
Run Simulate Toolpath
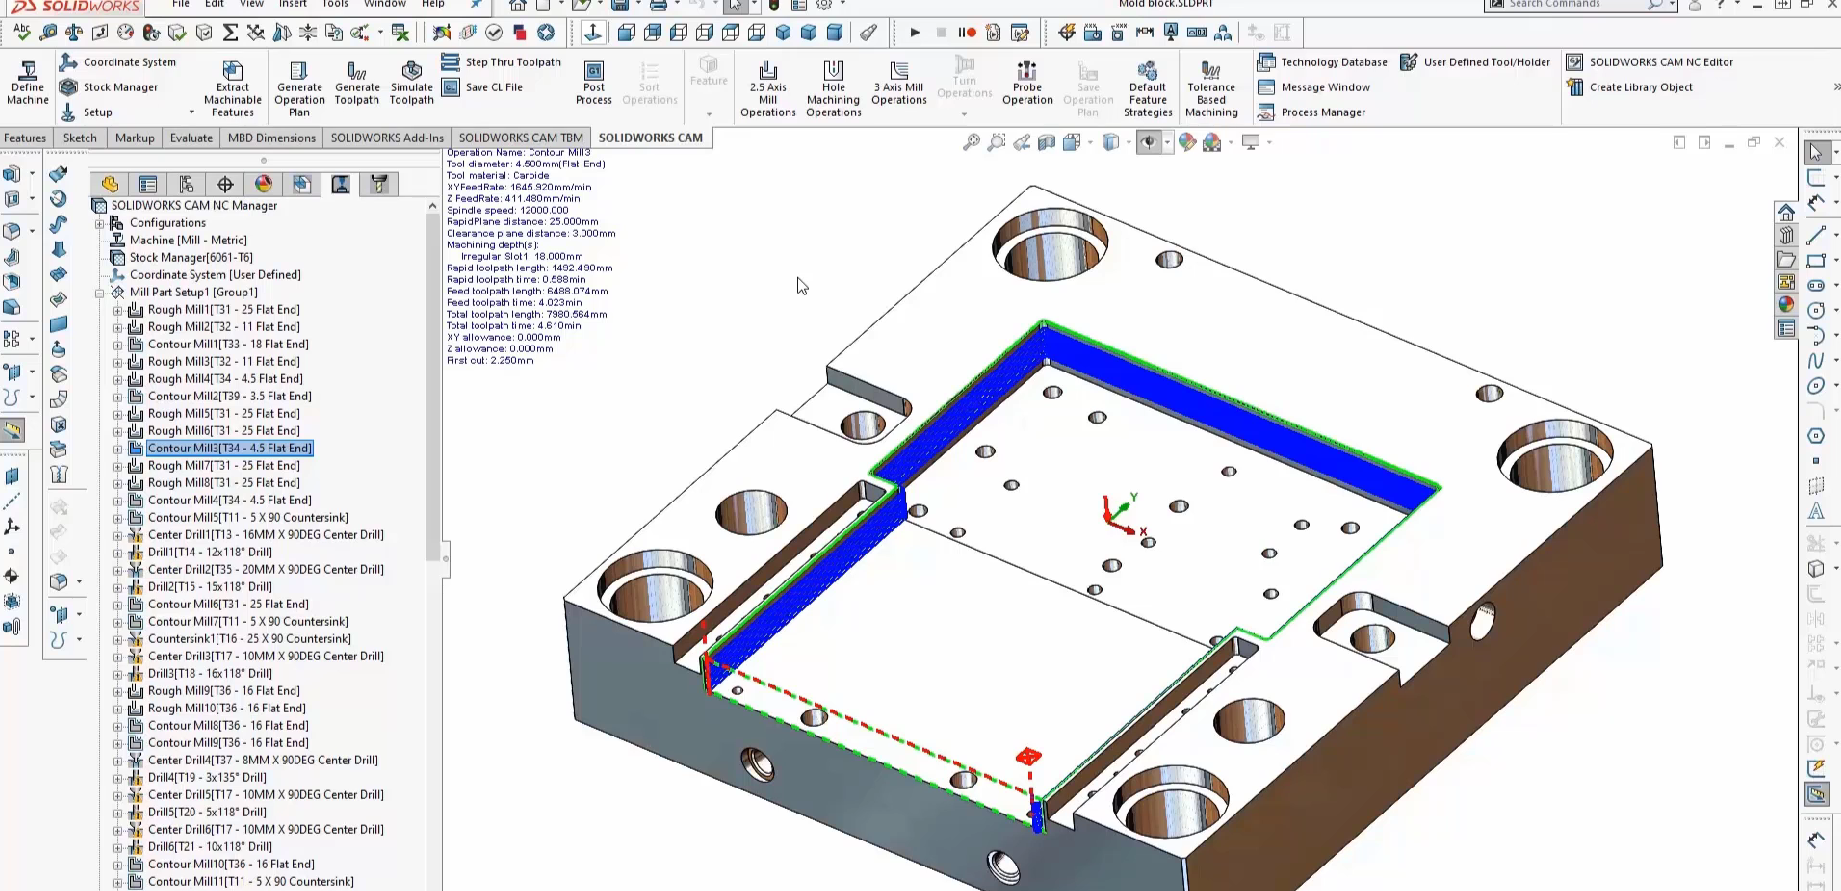(411, 83)
